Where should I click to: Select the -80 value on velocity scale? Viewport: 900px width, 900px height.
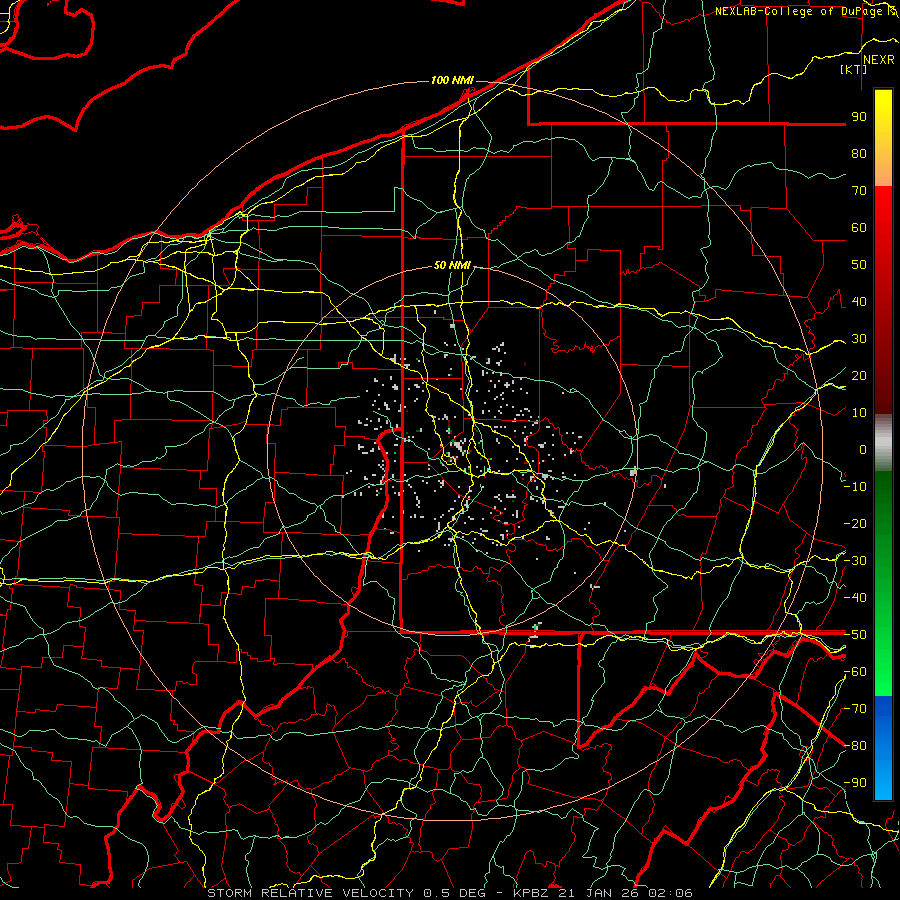(x=855, y=746)
